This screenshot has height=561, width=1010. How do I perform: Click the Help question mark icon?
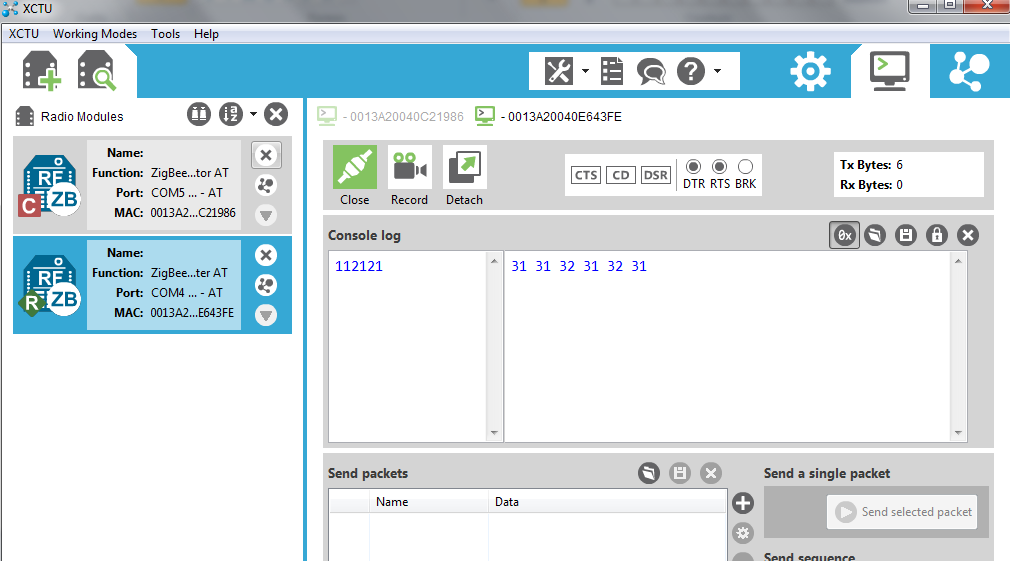691,71
